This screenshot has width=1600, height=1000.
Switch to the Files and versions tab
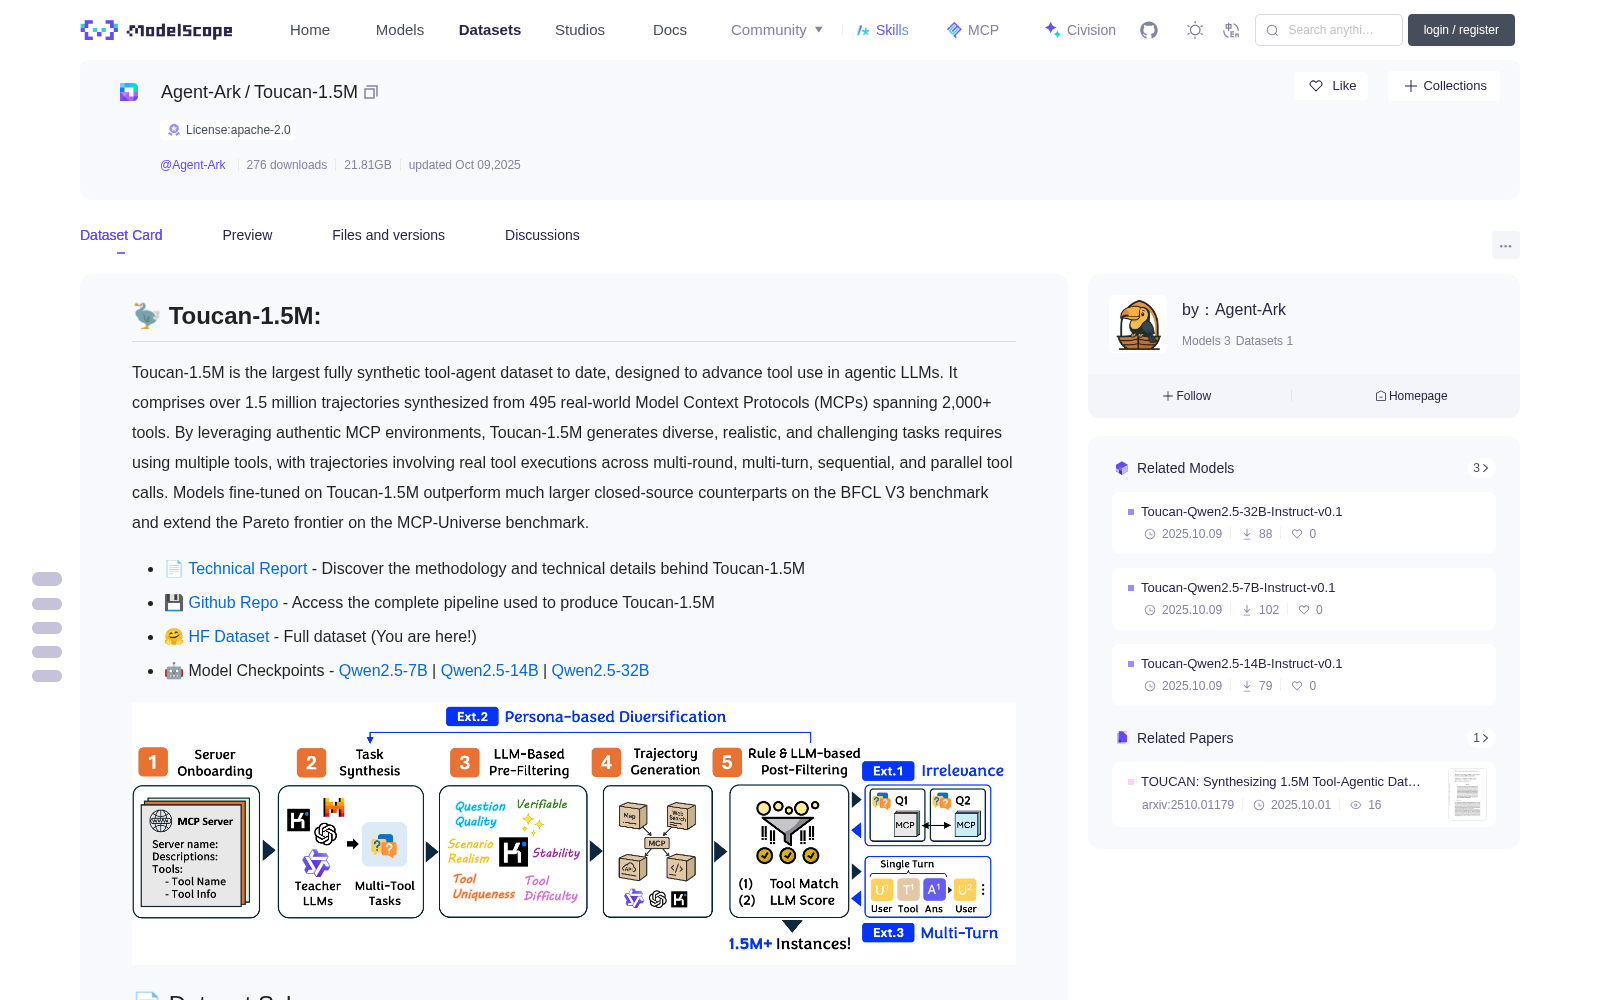(388, 235)
